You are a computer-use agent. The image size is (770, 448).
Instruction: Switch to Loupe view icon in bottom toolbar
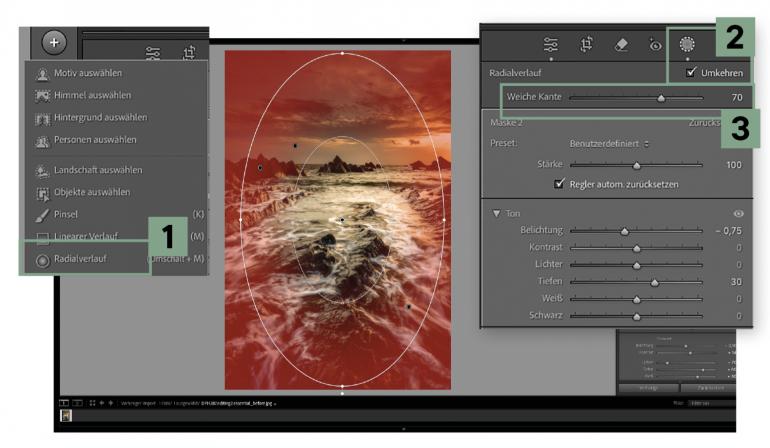[x=64, y=403]
